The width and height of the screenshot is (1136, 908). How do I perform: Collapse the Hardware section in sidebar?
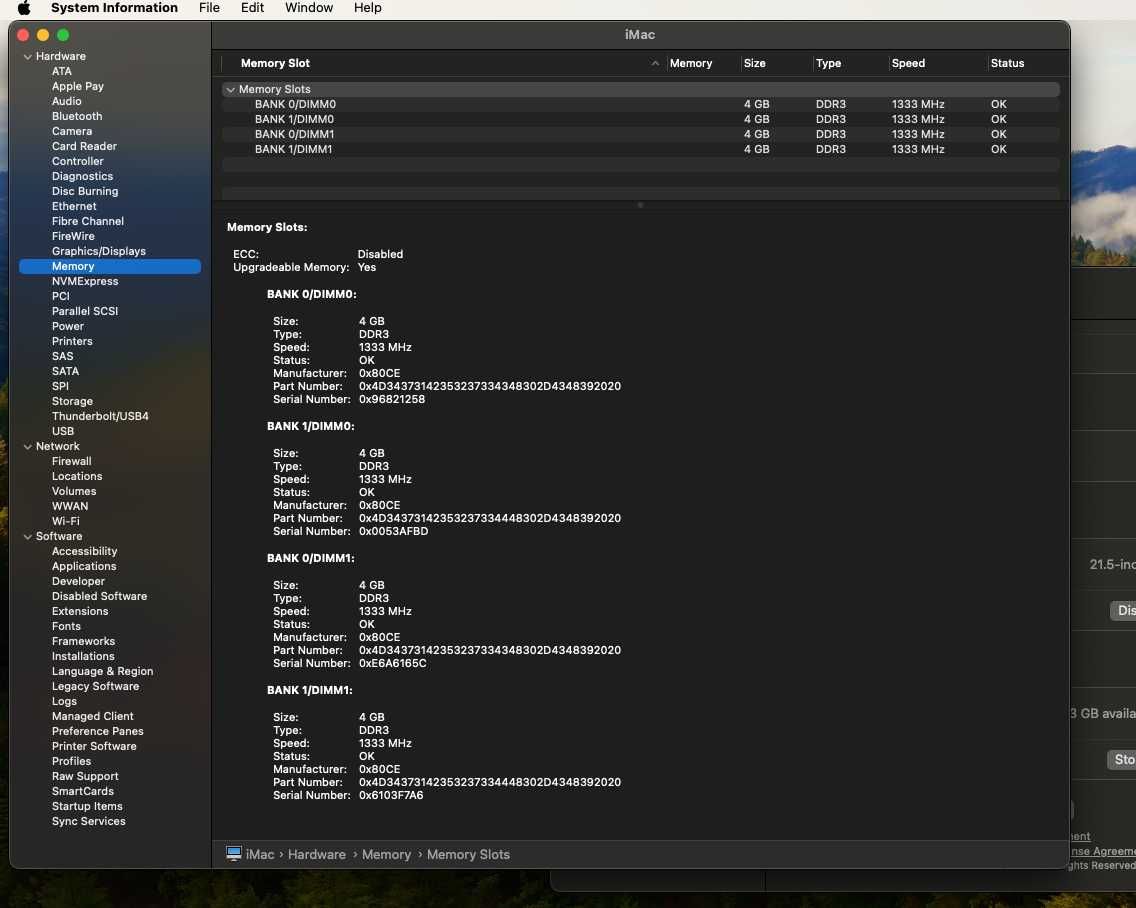coord(28,57)
